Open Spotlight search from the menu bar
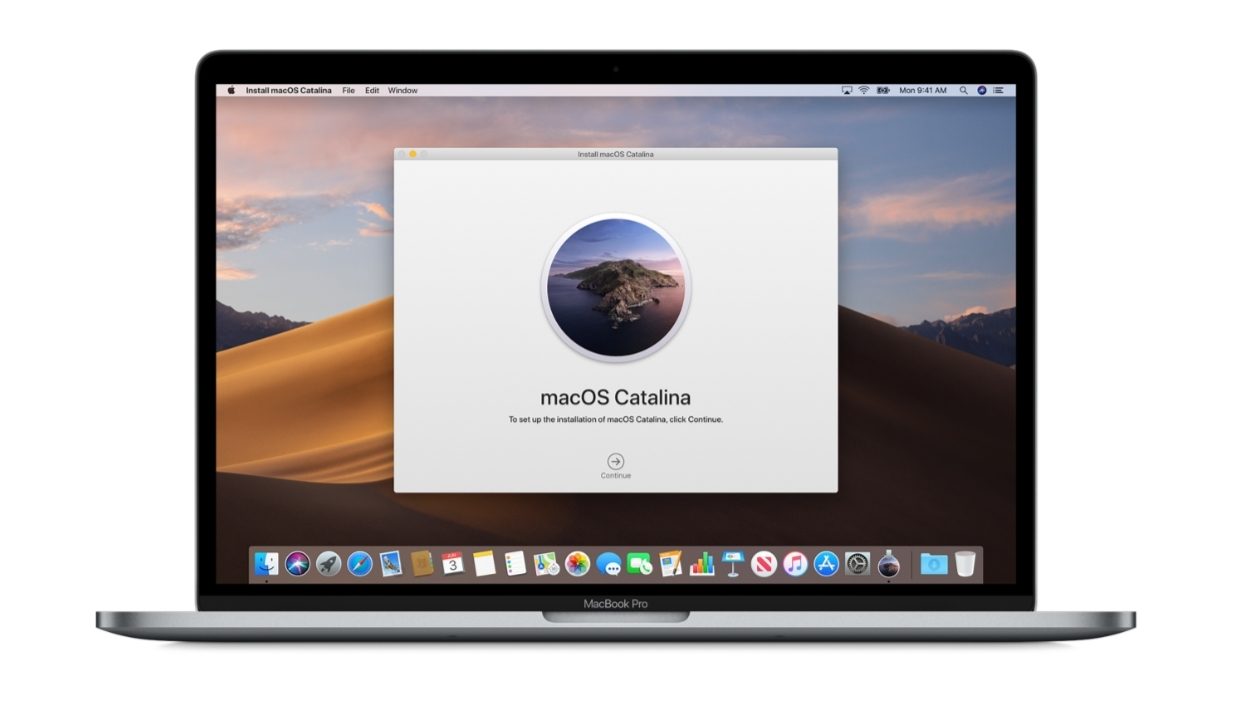 (964, 90)
